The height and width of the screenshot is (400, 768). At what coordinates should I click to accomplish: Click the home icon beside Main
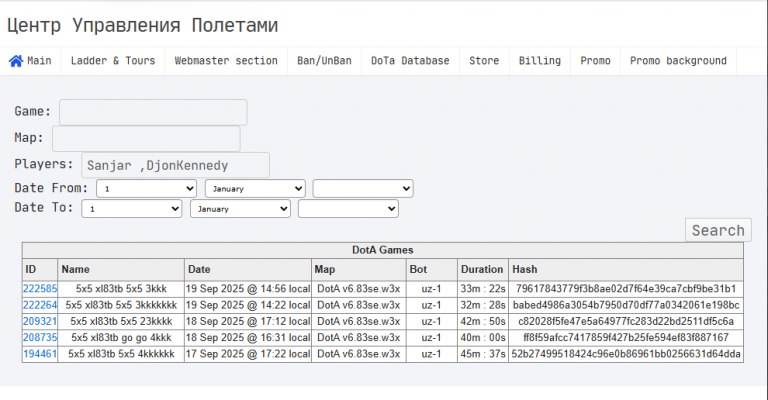coord(16,61)
